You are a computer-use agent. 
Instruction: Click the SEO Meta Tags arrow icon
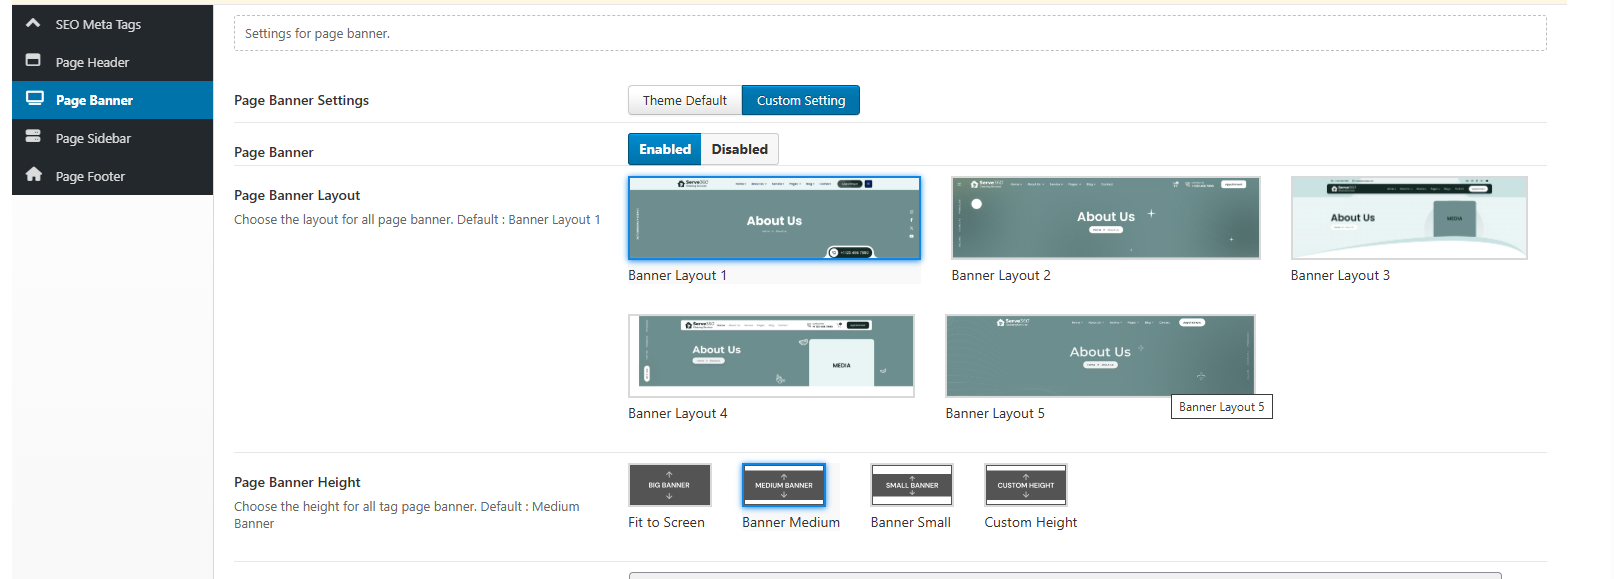point(33,23)
